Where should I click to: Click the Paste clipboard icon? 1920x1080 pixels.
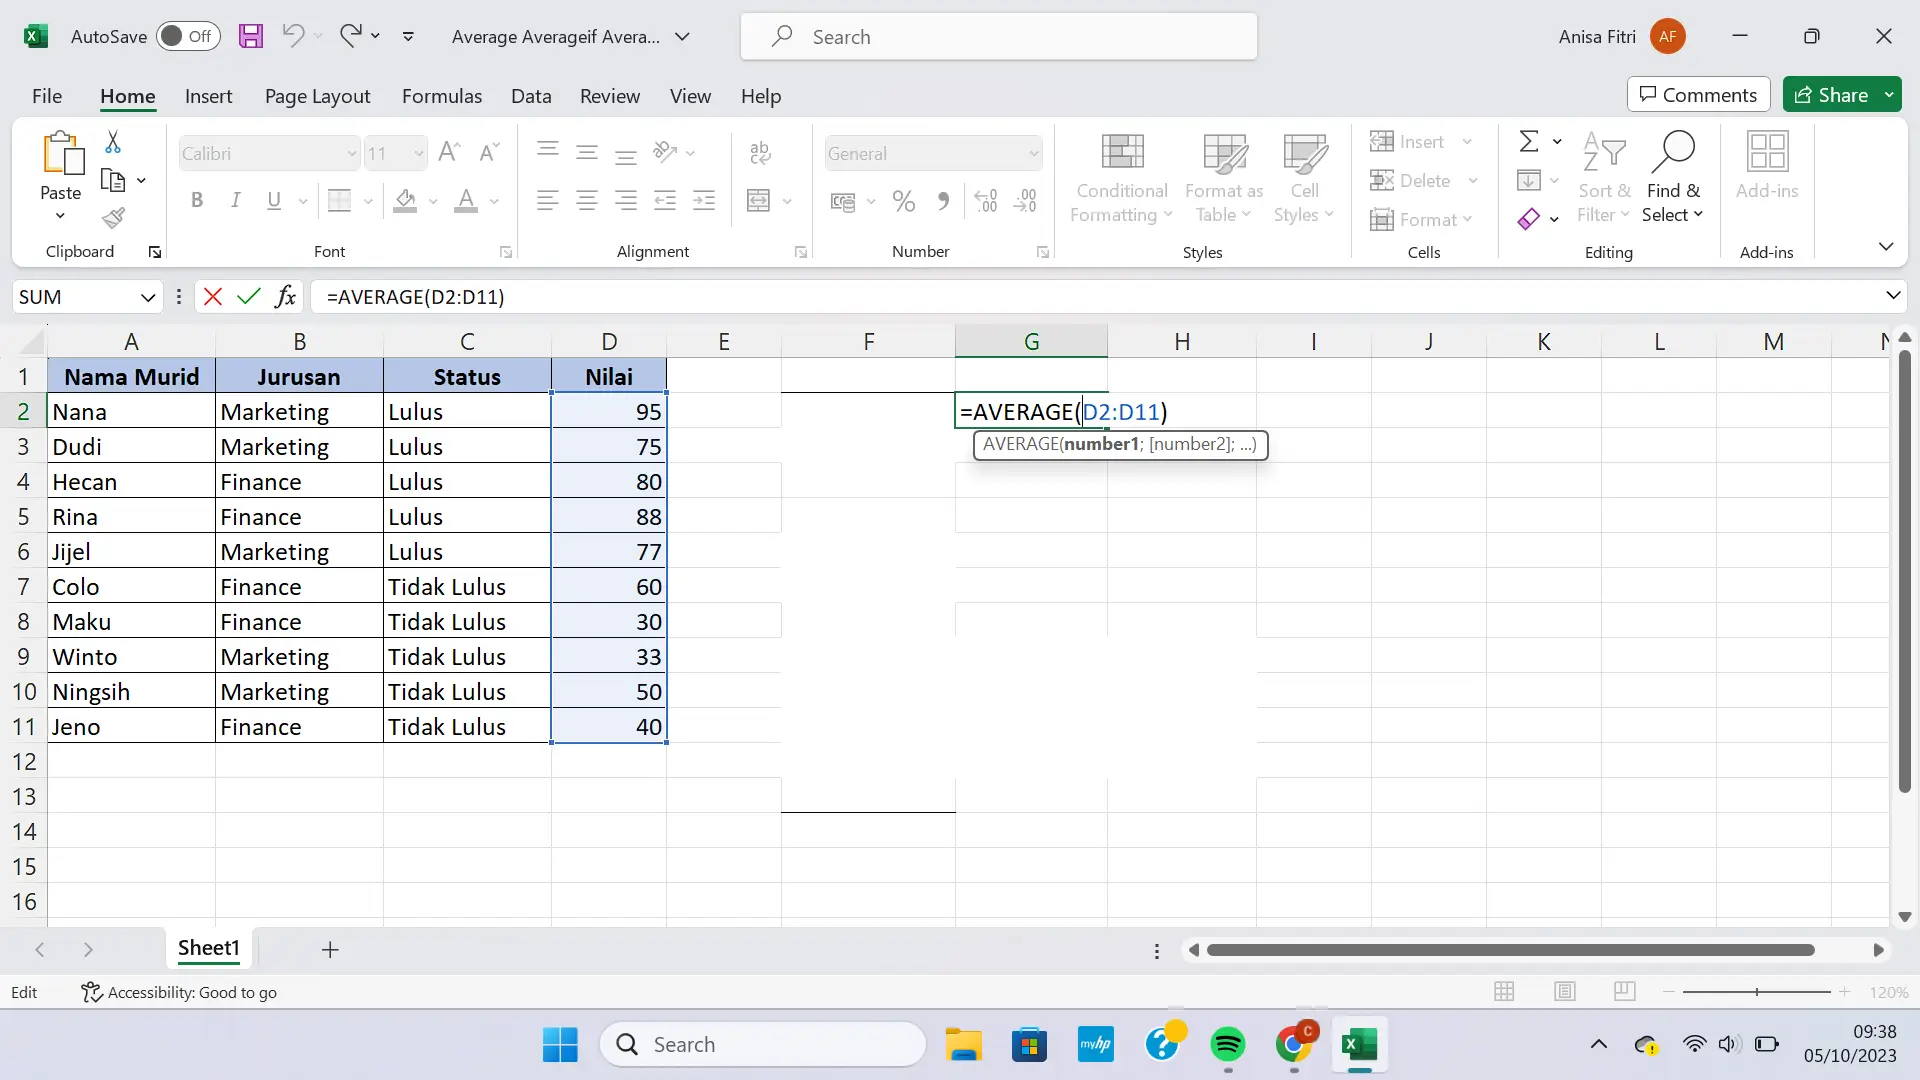pos(61,154)
